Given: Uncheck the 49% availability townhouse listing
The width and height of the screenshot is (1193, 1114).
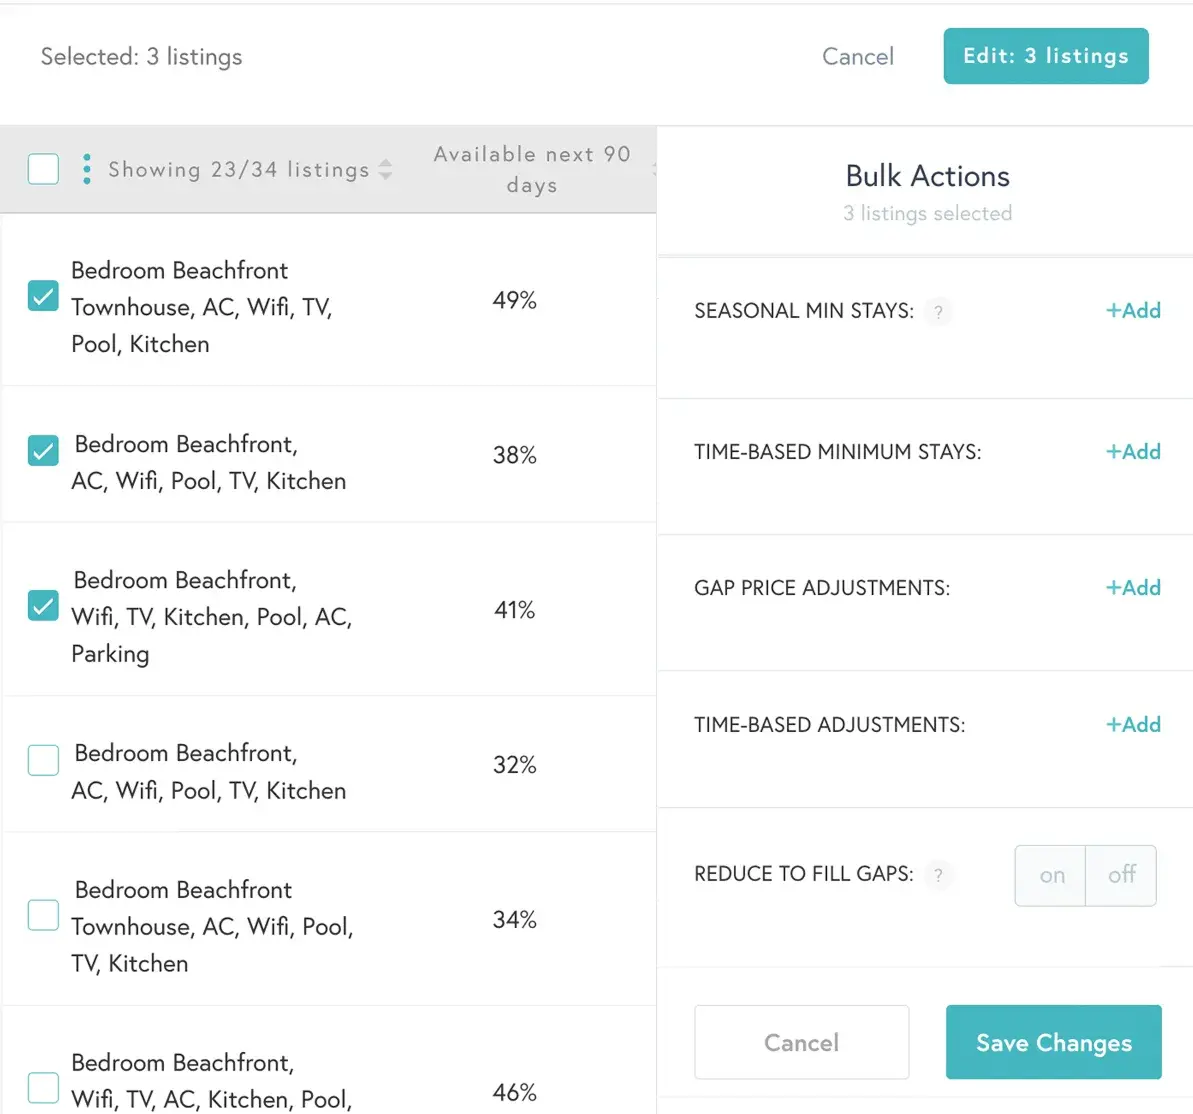Looking at the screenshot, I should [43, 296].
